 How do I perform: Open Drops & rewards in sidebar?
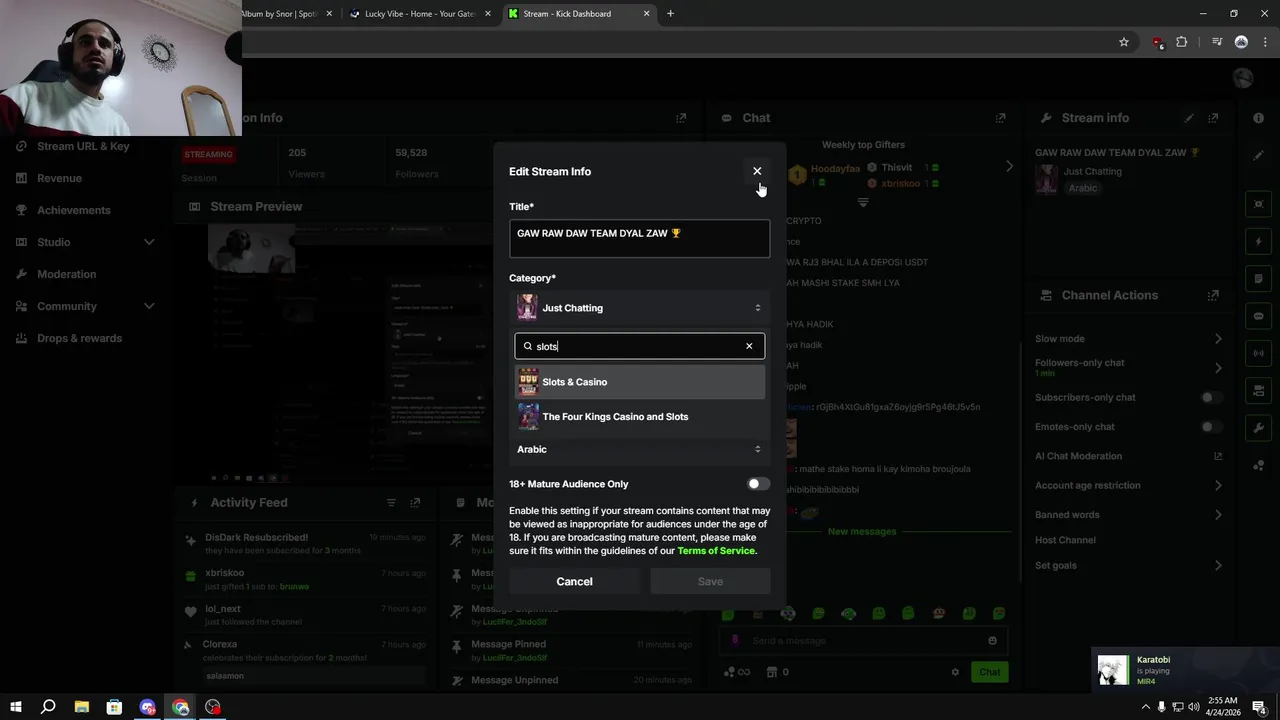[x=79, y=338]
